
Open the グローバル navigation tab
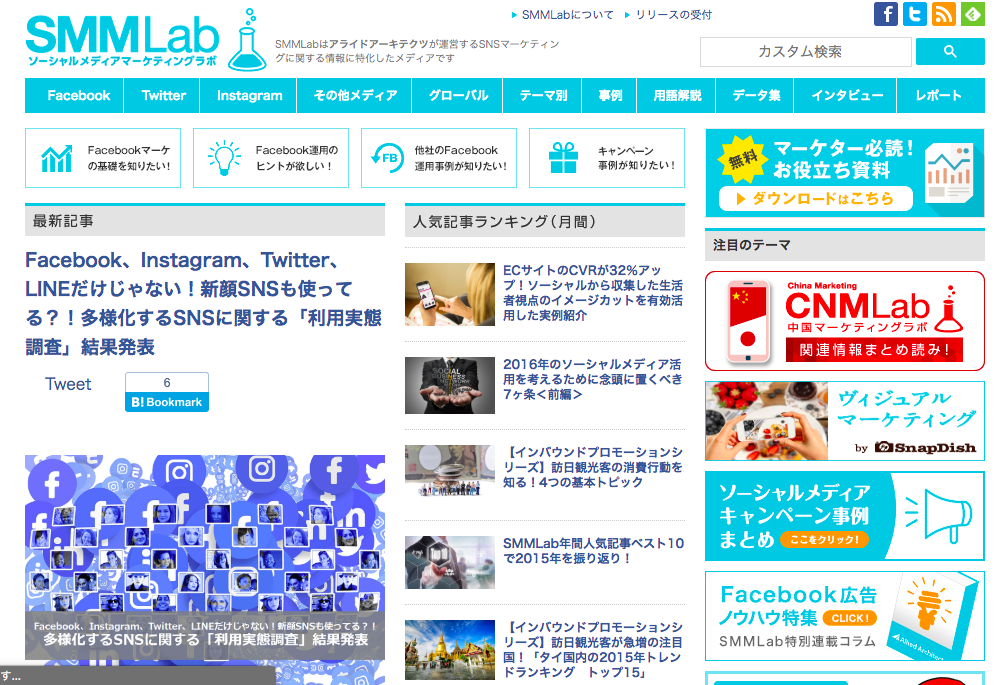pyautogui.click(x=458, y=96)
